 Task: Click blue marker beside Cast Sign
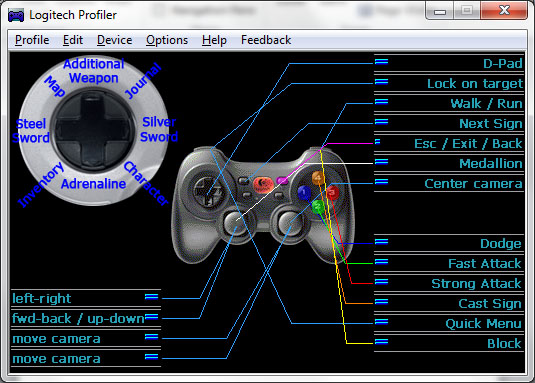pos(381,301)
